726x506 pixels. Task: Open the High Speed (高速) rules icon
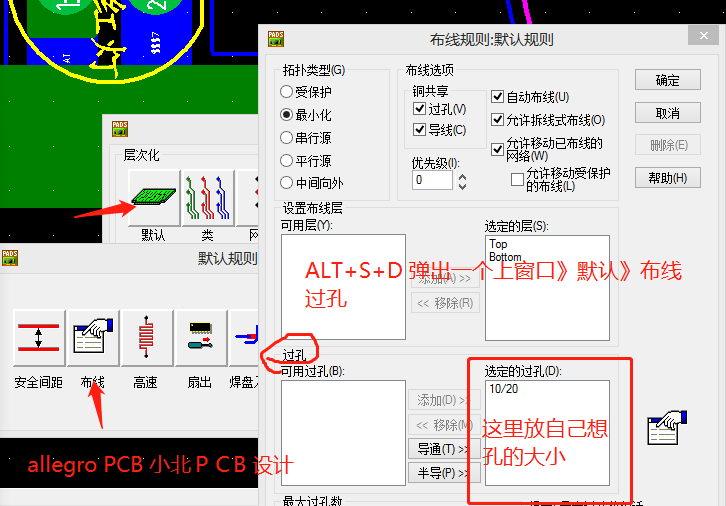(147, 338)
